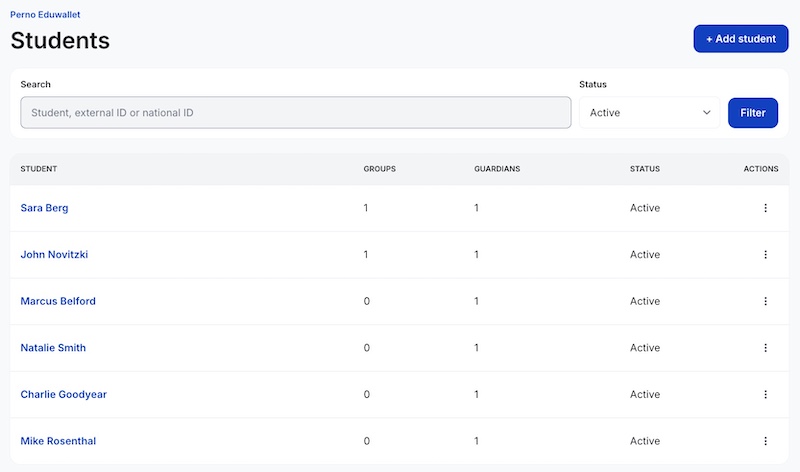Viewport: 800px width, 472px height.
Task: Open actions menu for Sara Berg
Action: pos(765,208)
